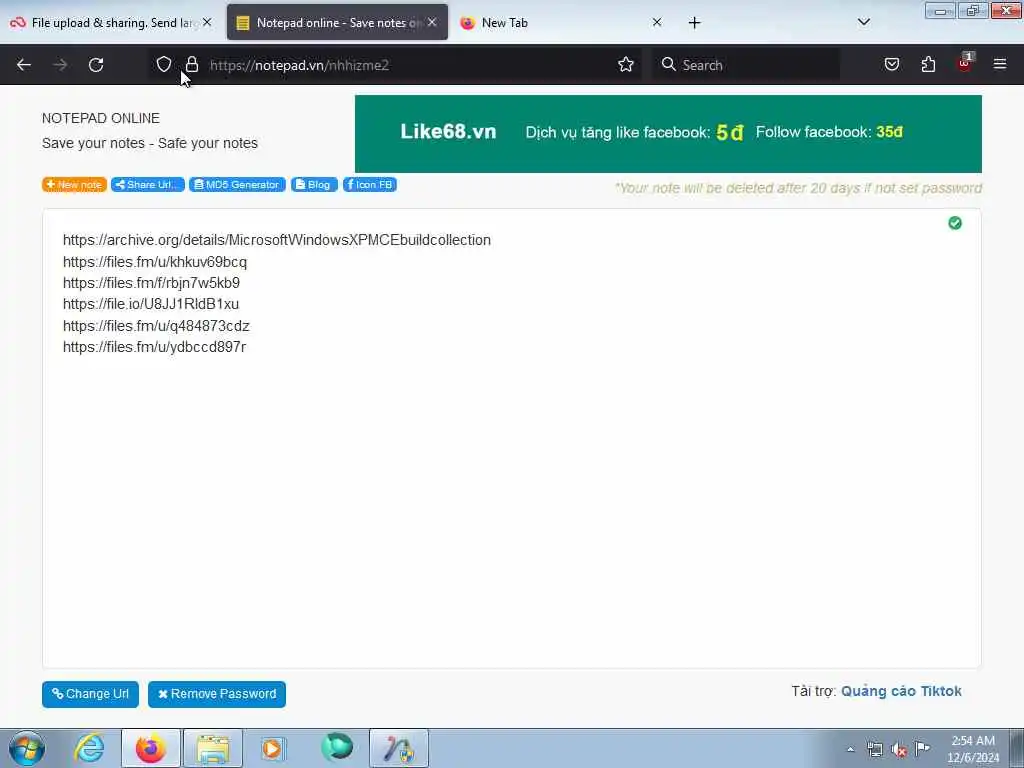This screenshot has height=768, width=1024.
Task: Bookmark this page with the star
Action: [626, 64]
